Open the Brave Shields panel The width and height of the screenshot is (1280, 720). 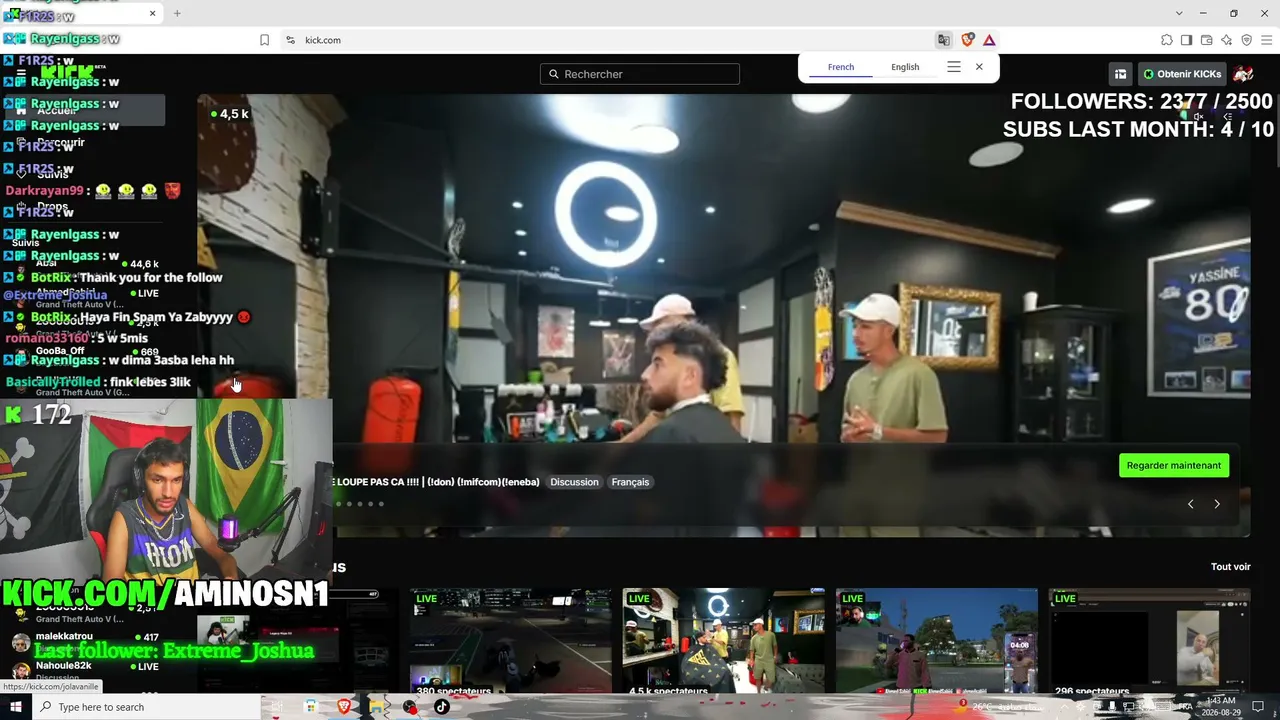click(967, 40)
